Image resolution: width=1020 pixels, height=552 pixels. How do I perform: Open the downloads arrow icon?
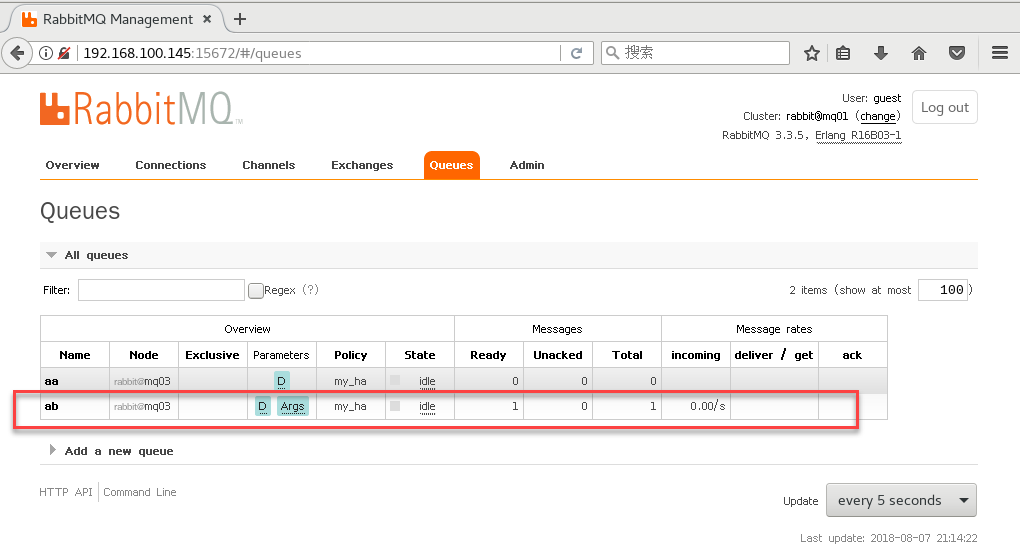coord(881,53)
